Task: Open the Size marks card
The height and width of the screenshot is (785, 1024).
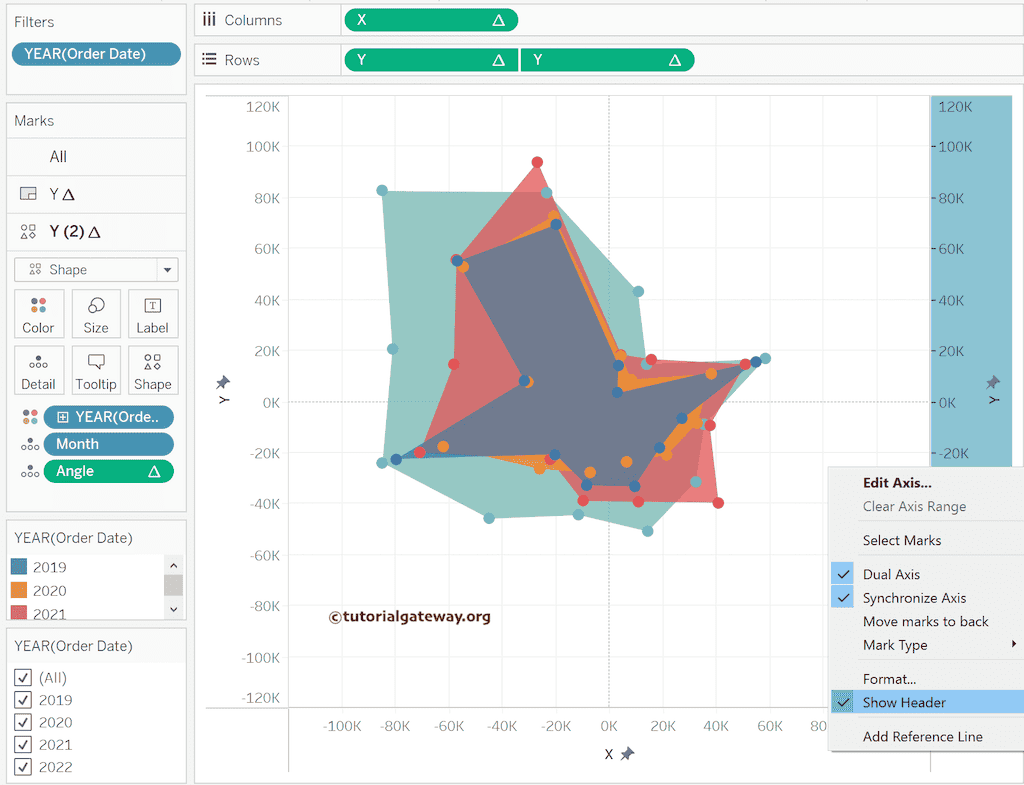Action: coord(96,314)
